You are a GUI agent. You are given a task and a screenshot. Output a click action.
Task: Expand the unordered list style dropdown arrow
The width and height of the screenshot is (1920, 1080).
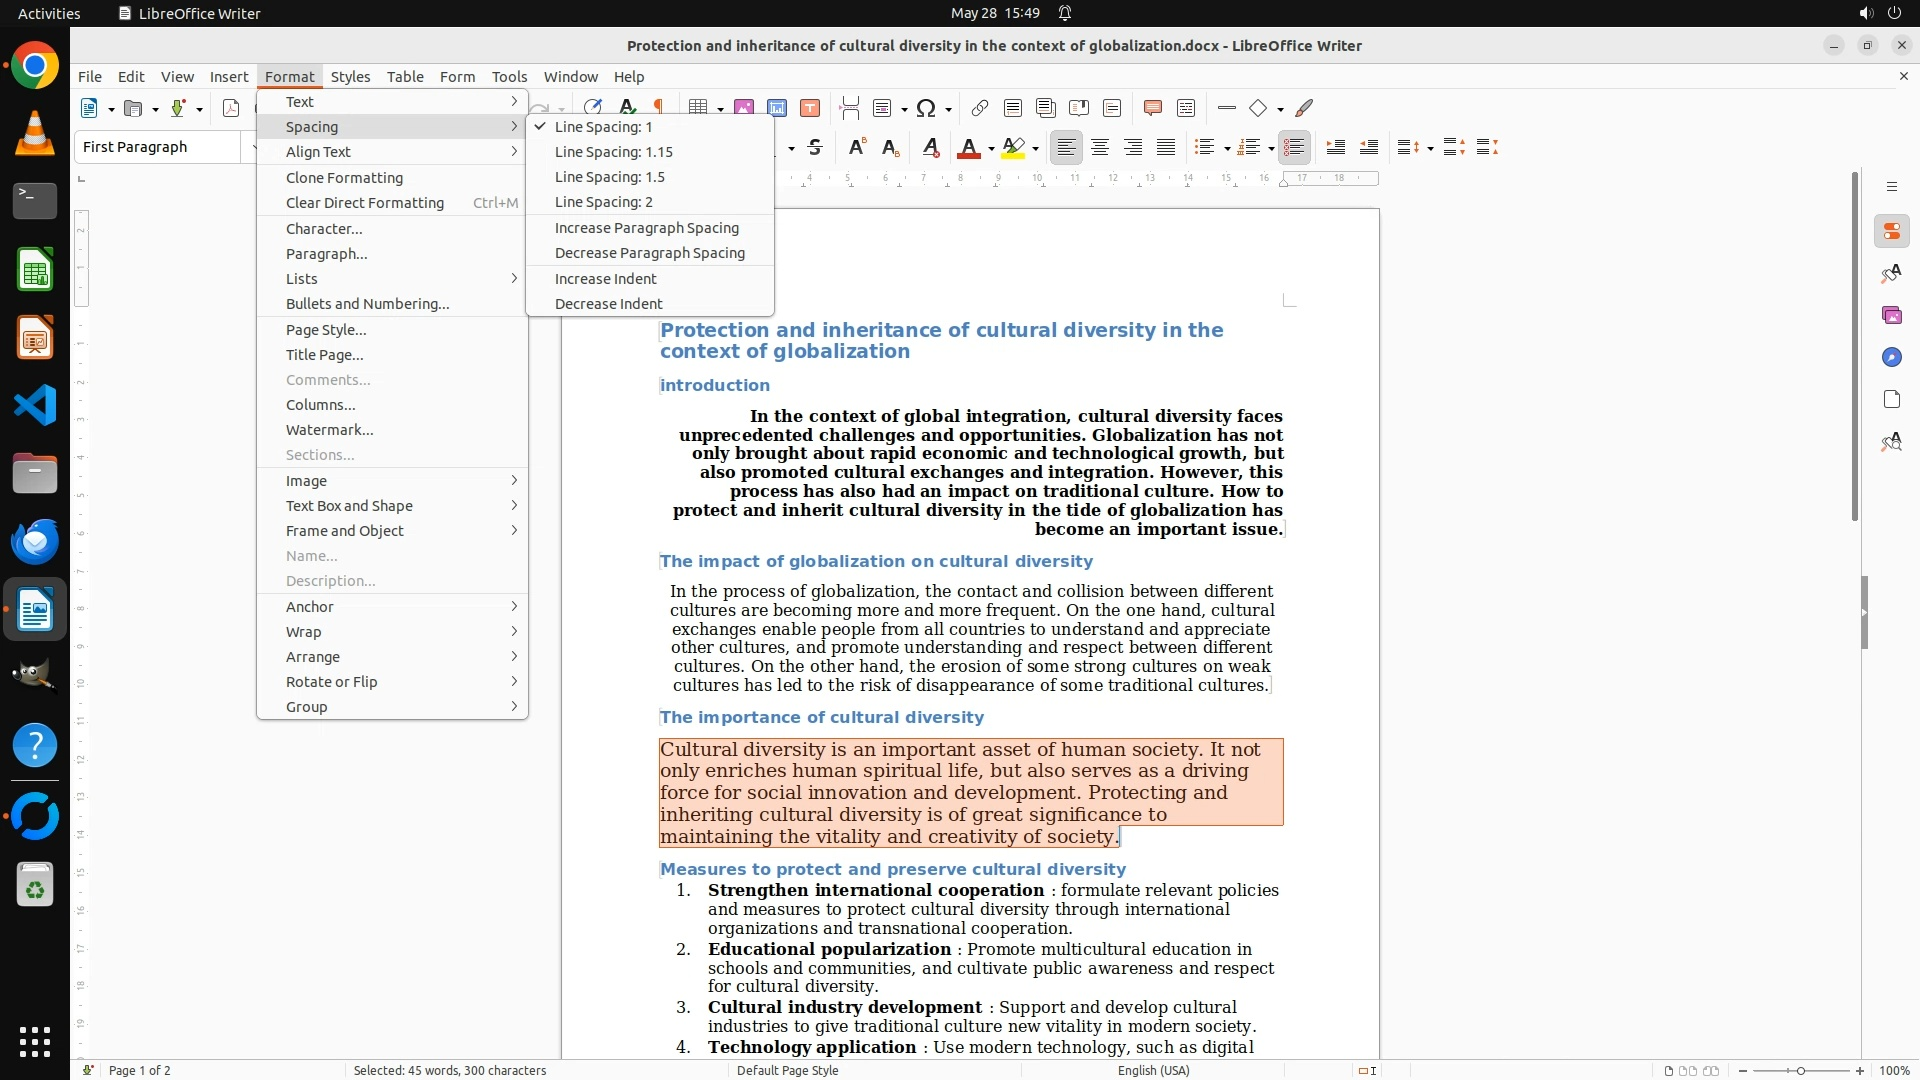pyautogui.click(x=1227, y=149)
